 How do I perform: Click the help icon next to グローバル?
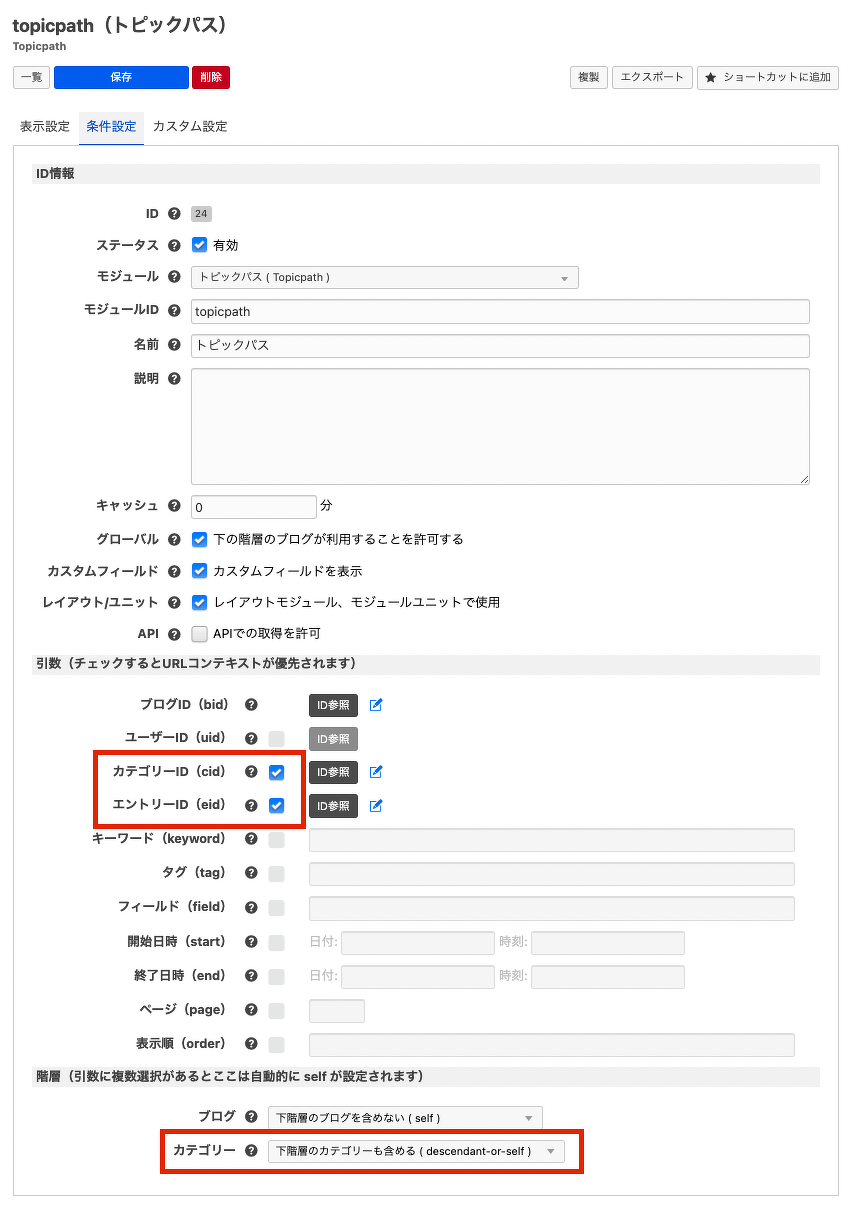point(174,539)
